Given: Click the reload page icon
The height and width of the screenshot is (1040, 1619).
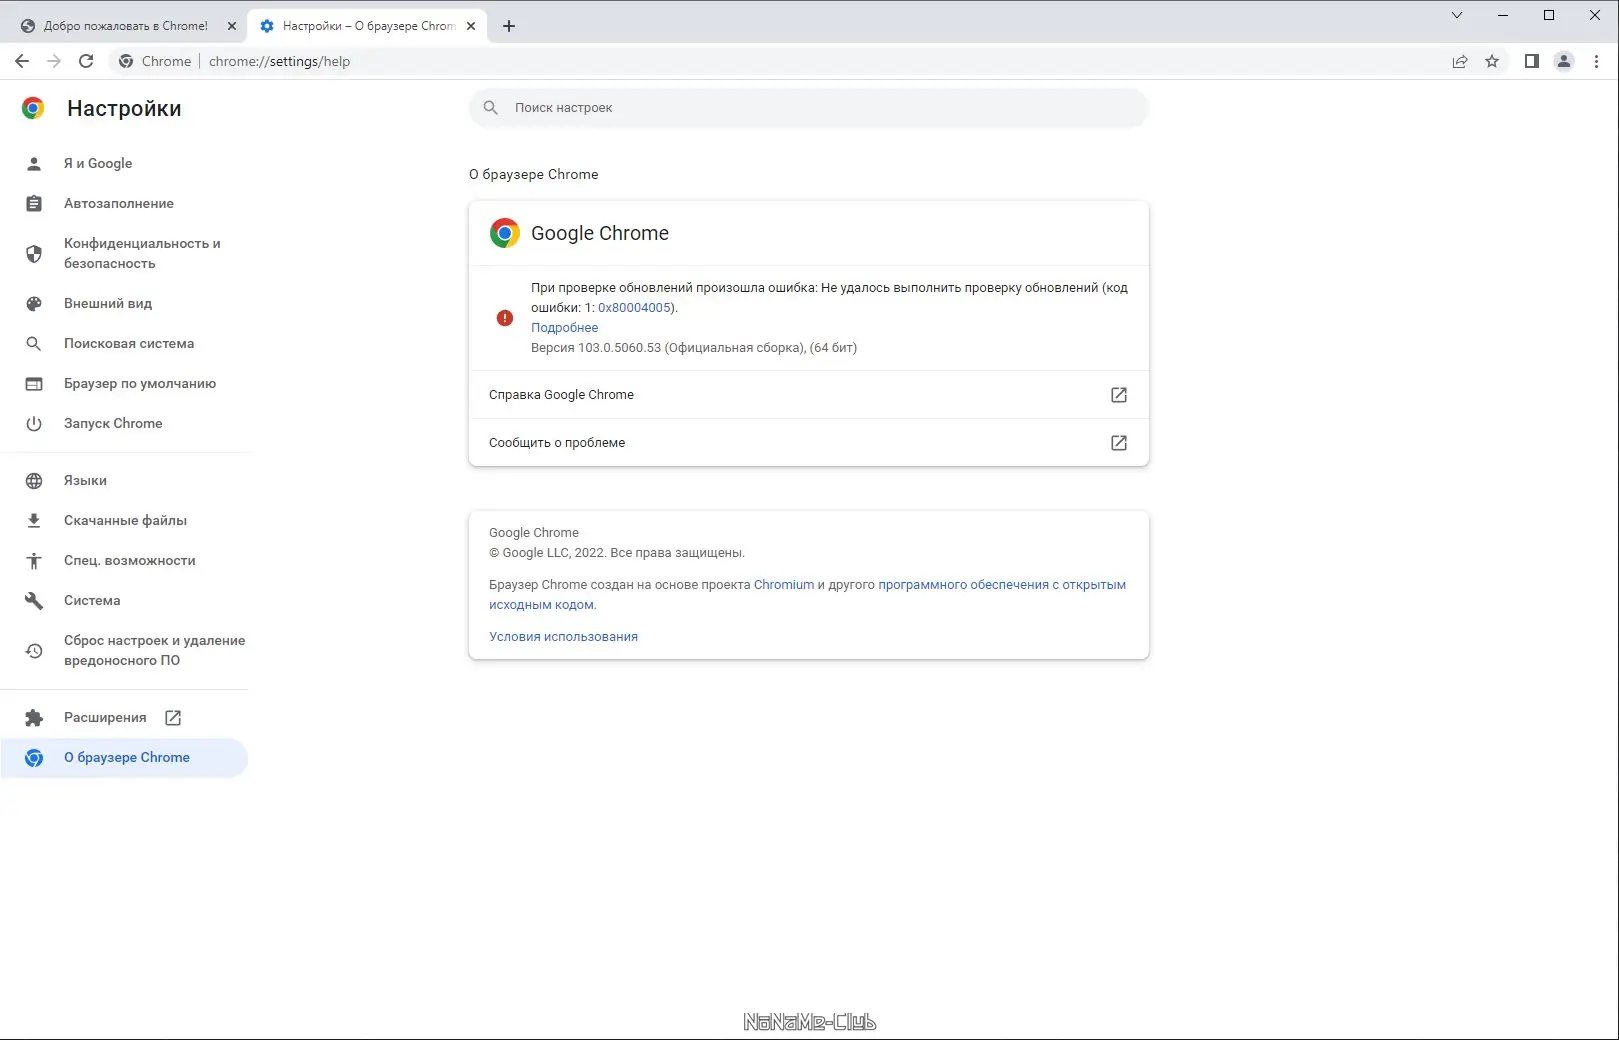Looking at the screenshot, I should (86, 61).
